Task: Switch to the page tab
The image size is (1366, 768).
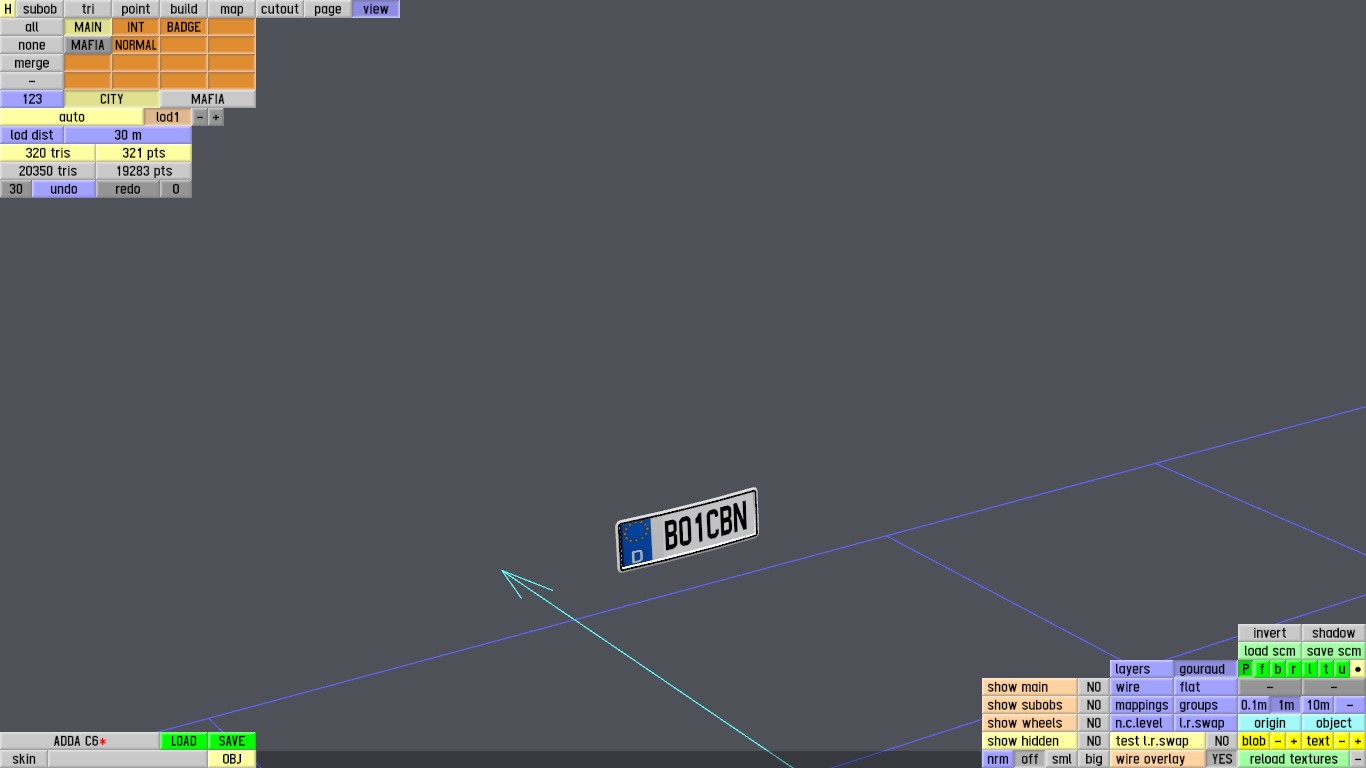Action: pyautogui.click(x=328, y=9)
